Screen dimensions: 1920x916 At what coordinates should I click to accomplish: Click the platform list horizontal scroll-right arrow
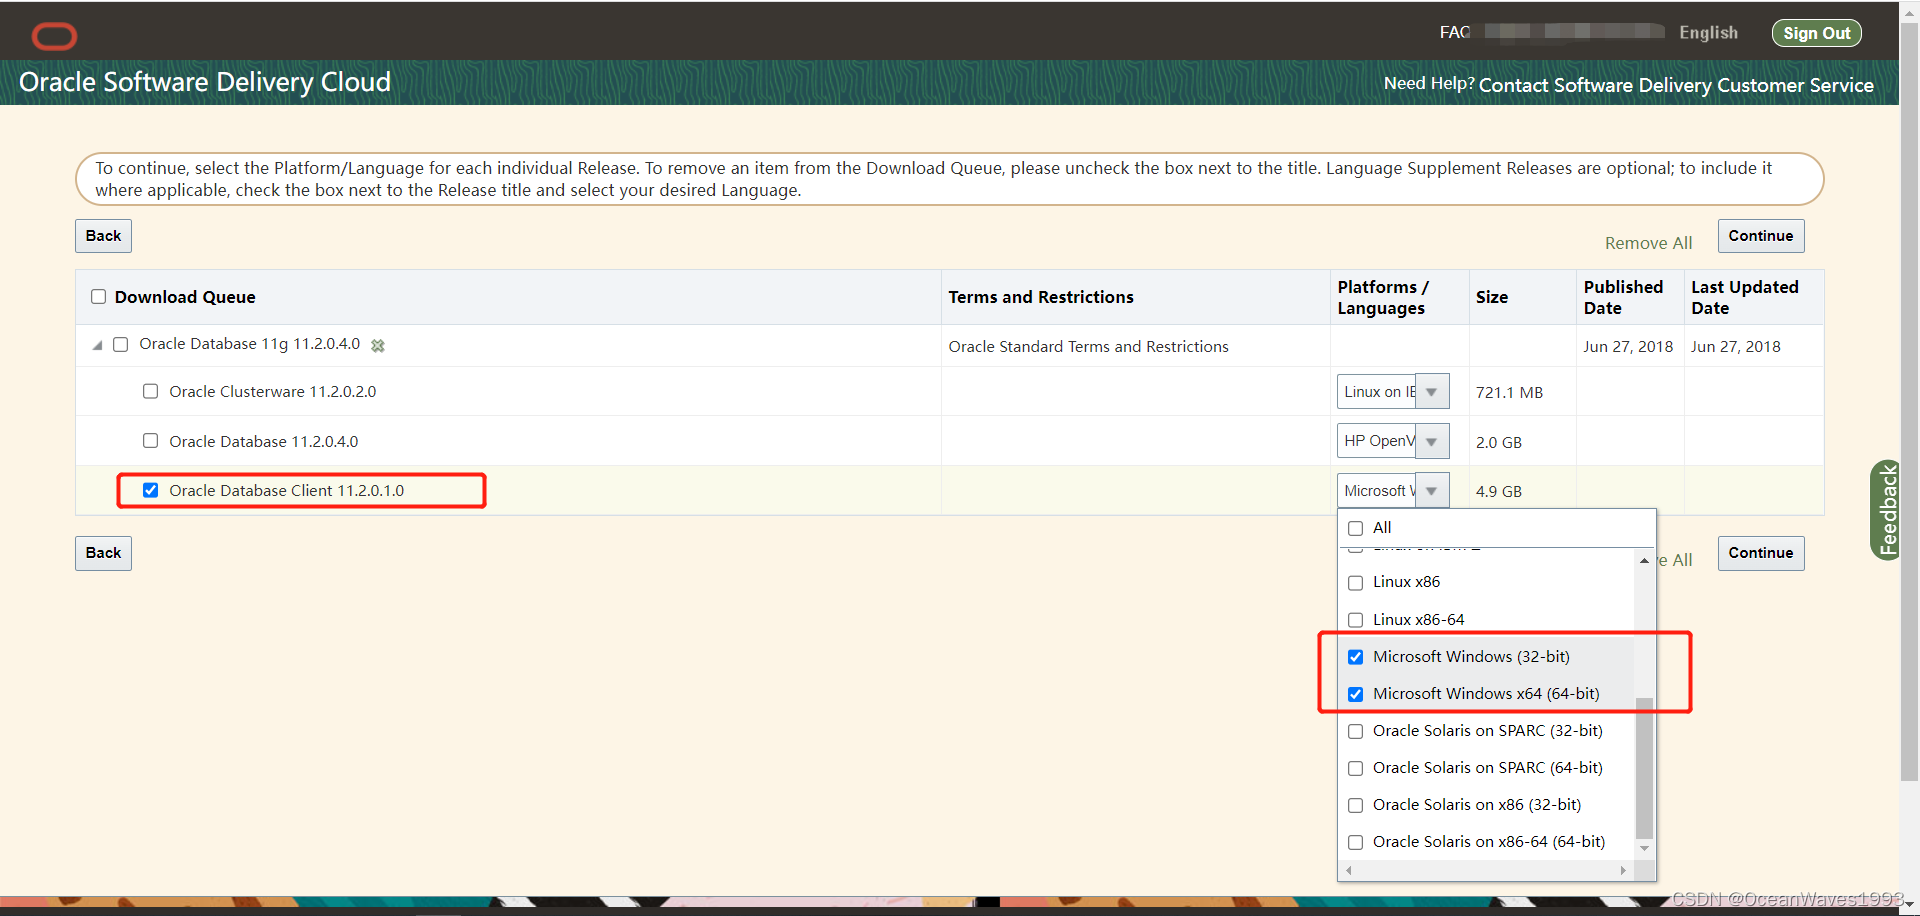click(x=1623, y=871)
